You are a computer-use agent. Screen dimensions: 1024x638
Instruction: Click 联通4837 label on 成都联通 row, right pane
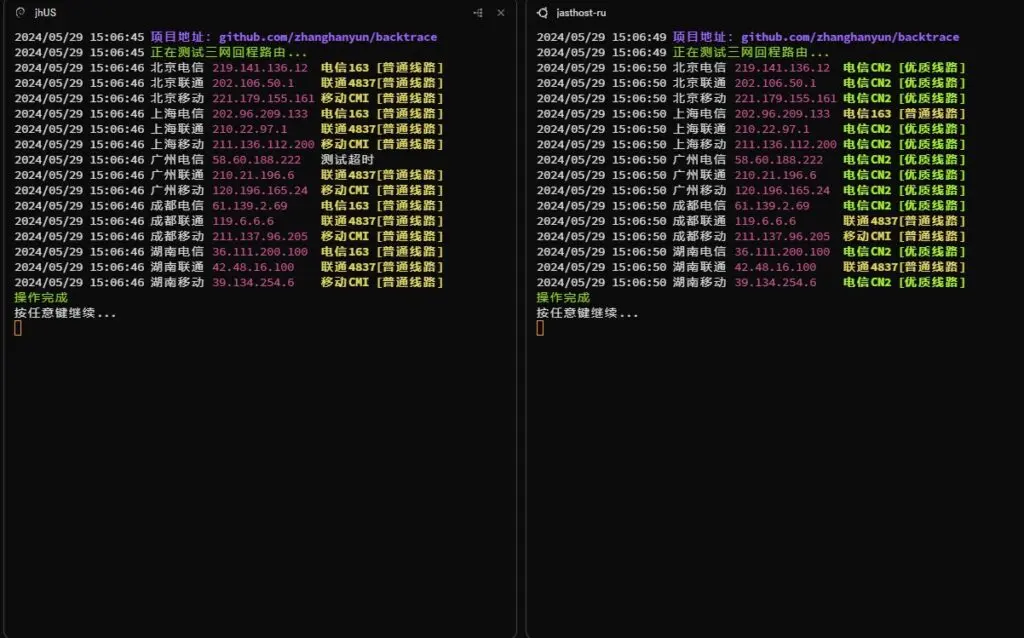click(x=869, y=221)
